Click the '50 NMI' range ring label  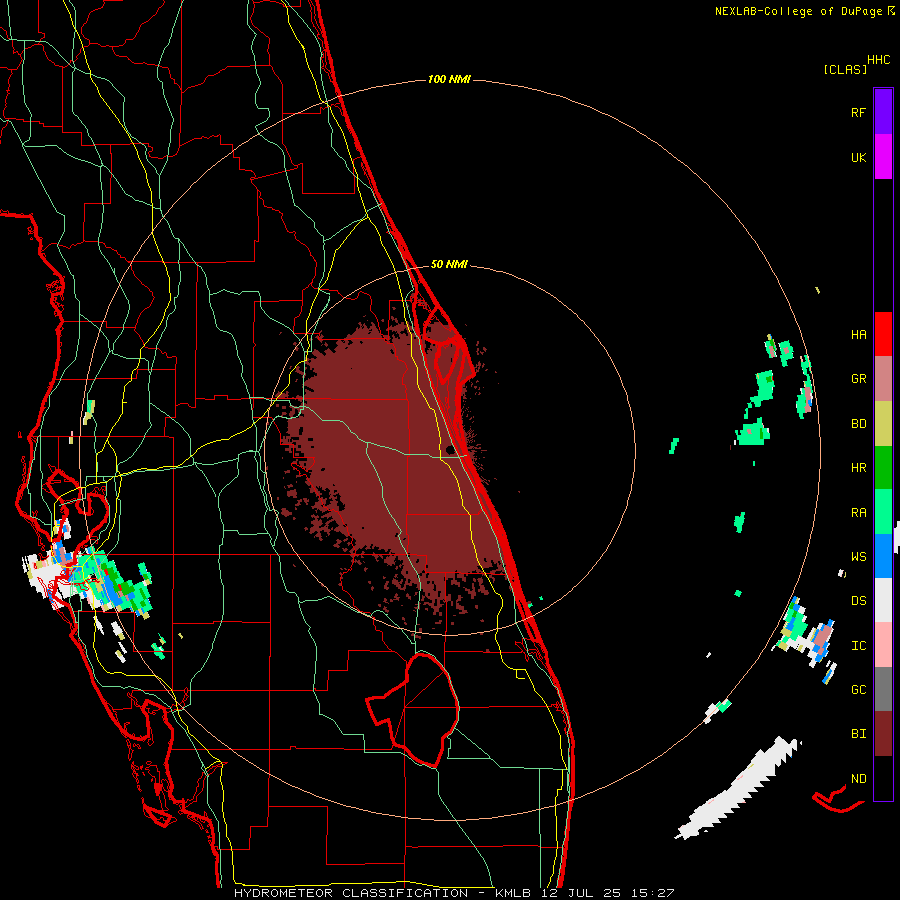[x=449, y=265]
